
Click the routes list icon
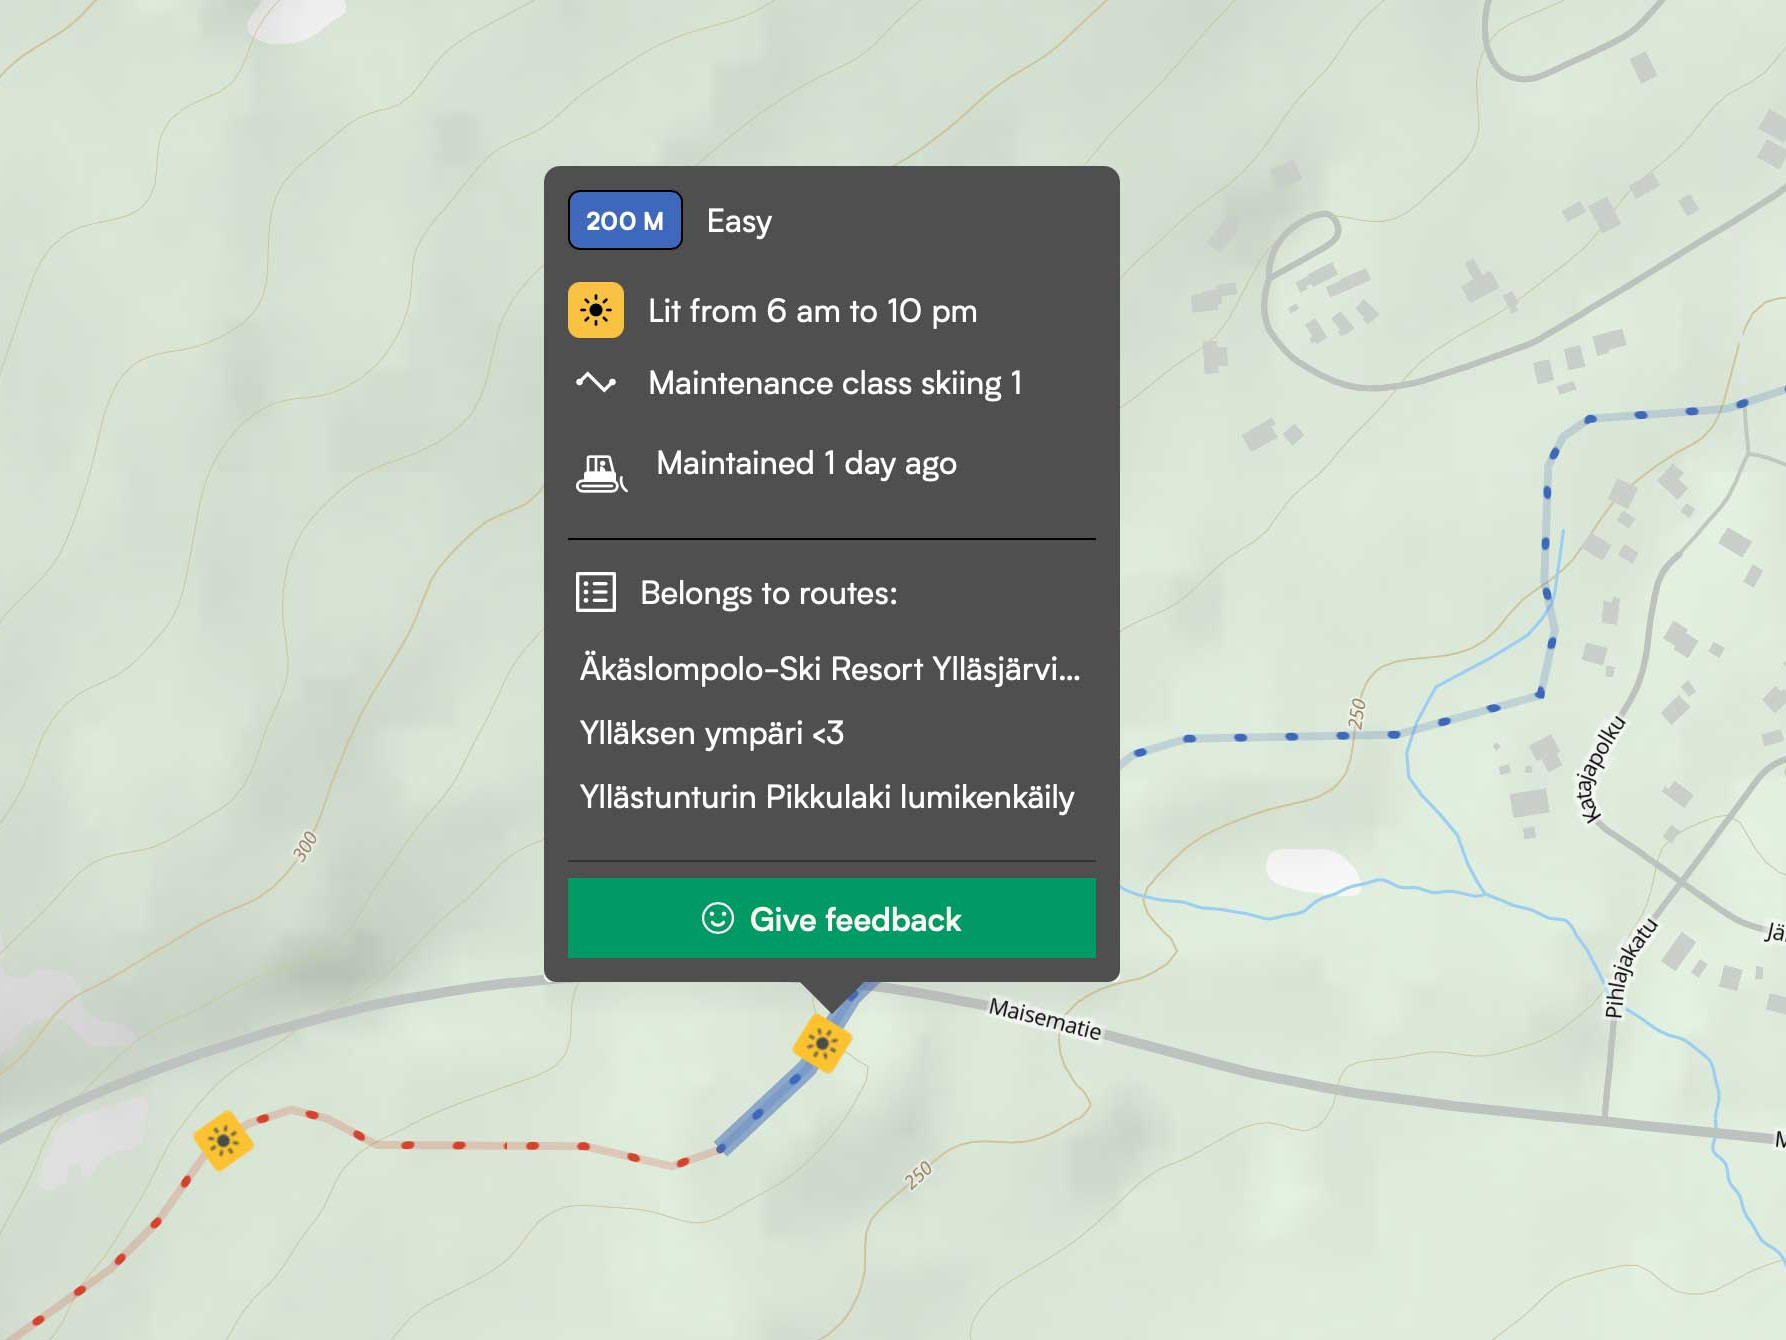tap(596, 592)
